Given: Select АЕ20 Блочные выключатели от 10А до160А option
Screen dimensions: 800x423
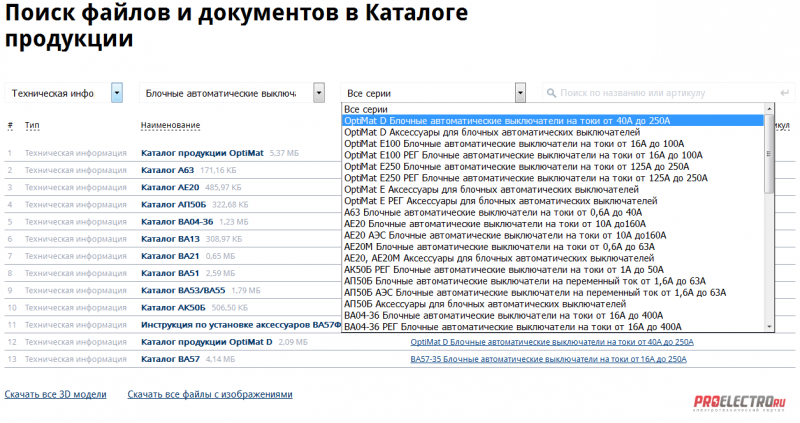Looking at the screenshot, I should [553, 224].
